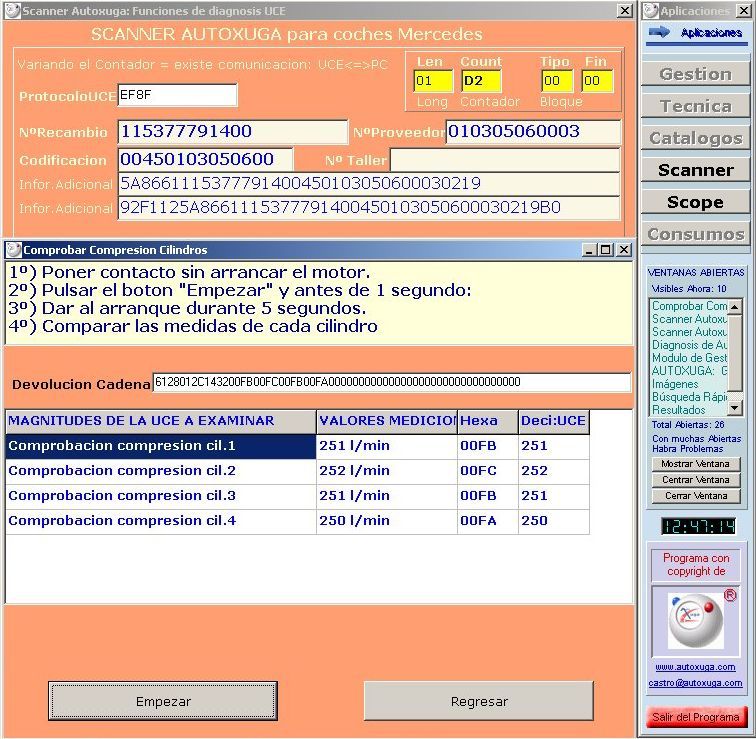Screen dimensions: 756x739
Task: Close the Scanner Autoxuga diagnosis window
Action: 625,11
